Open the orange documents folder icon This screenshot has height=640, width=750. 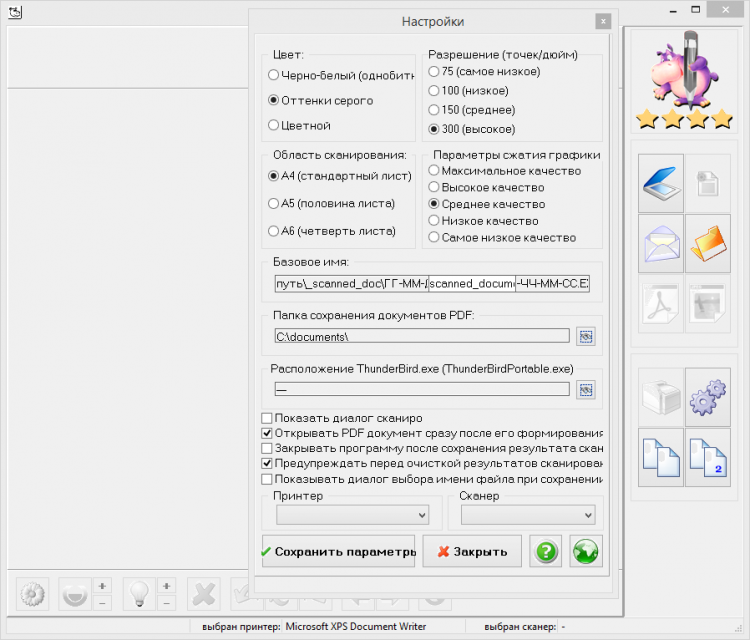coord(707,243)
